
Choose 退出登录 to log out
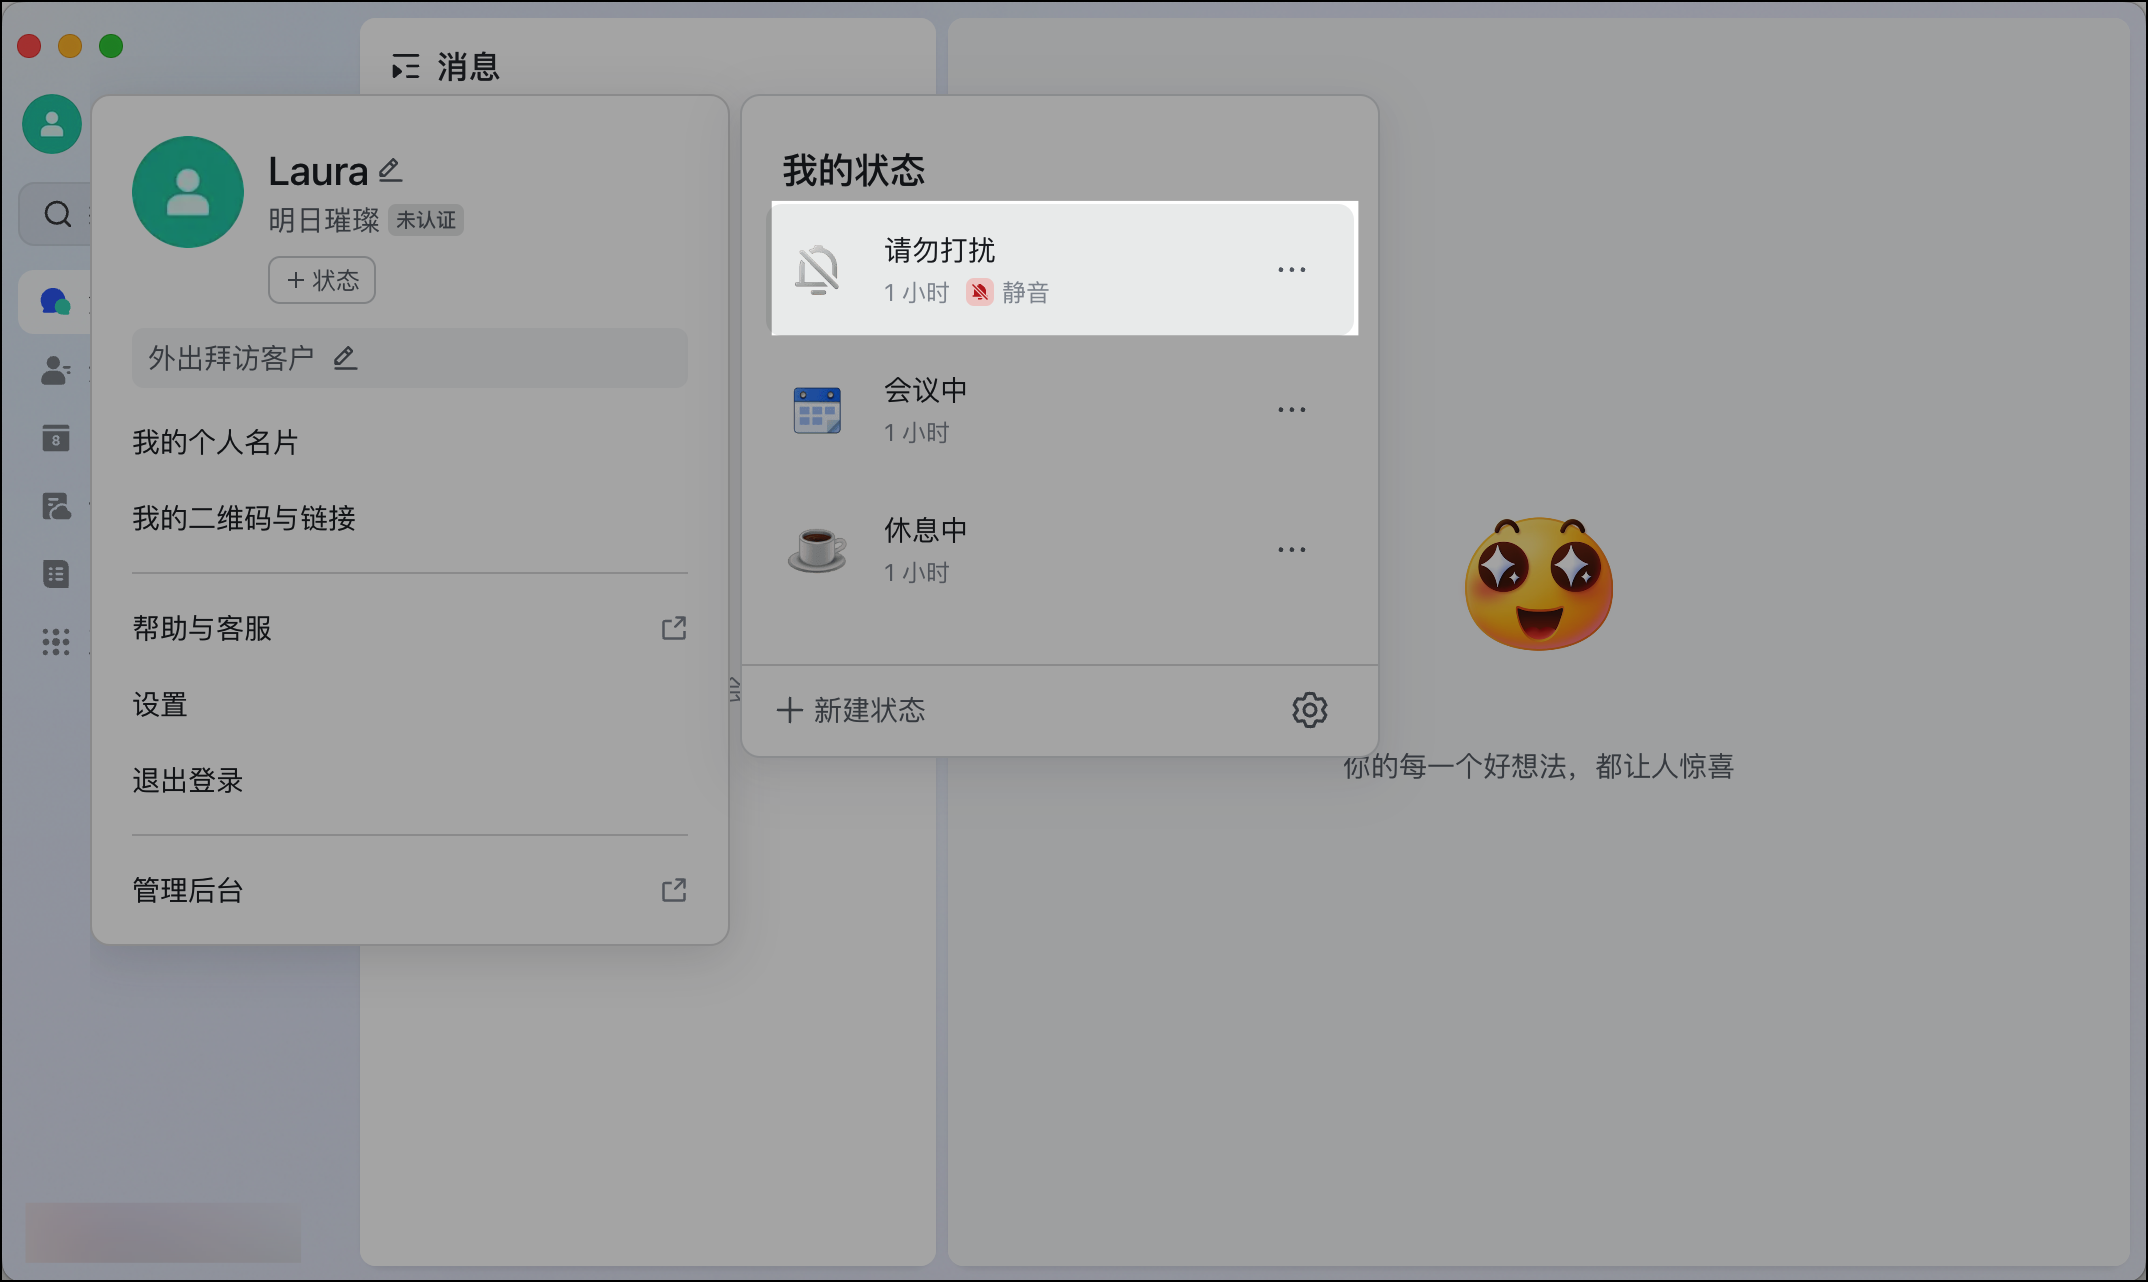pos(187,780)
